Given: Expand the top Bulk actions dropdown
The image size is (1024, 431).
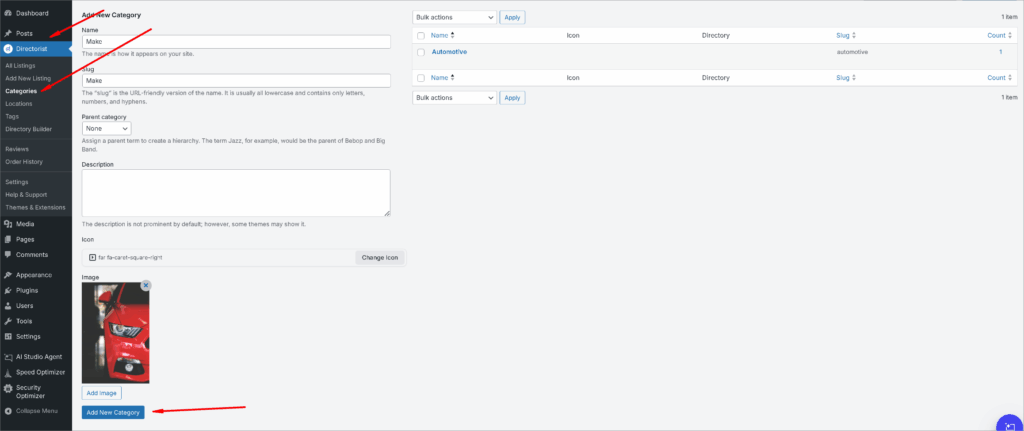Looking at the screenshot, I should 454,17.
